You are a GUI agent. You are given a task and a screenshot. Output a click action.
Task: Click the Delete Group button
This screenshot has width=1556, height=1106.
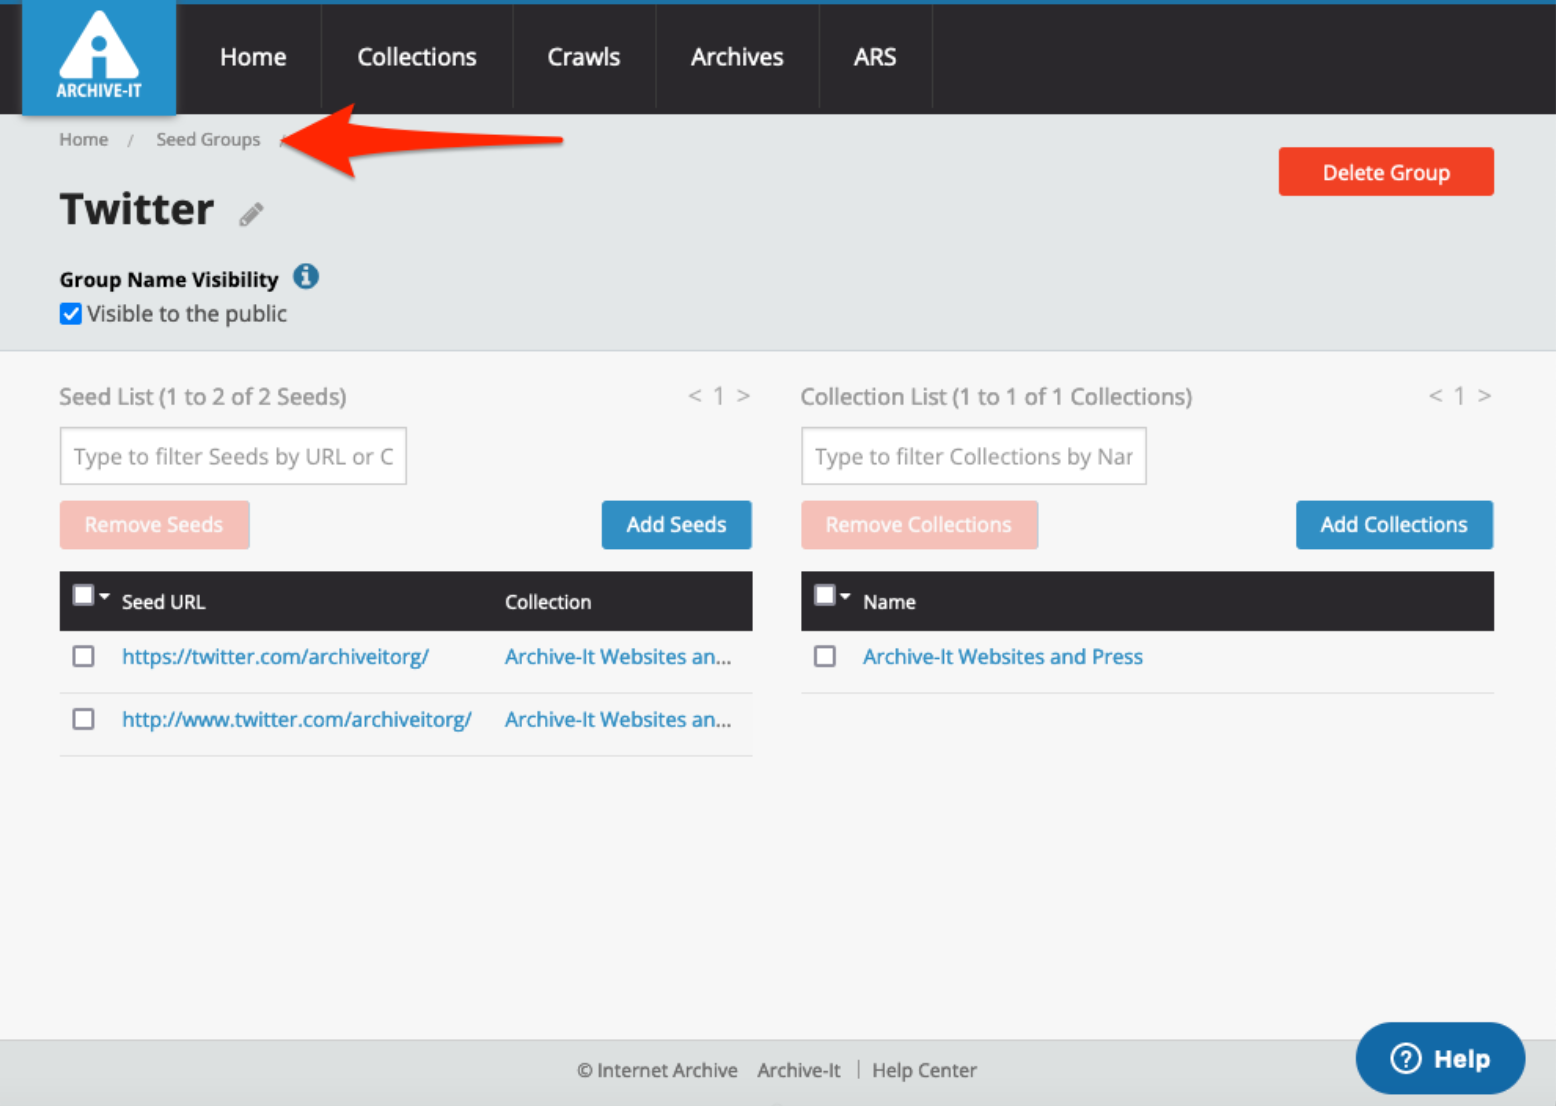[x=1385, y=172]
